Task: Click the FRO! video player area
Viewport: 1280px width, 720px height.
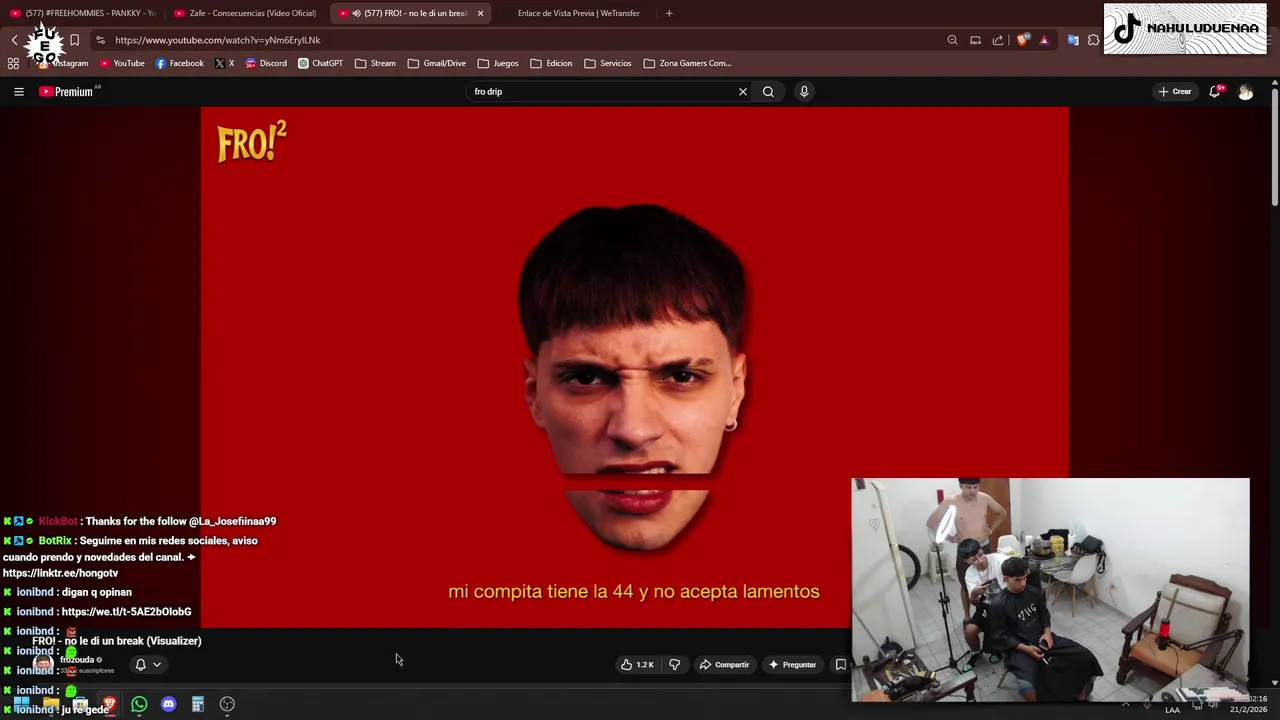Action: point(634,367)
